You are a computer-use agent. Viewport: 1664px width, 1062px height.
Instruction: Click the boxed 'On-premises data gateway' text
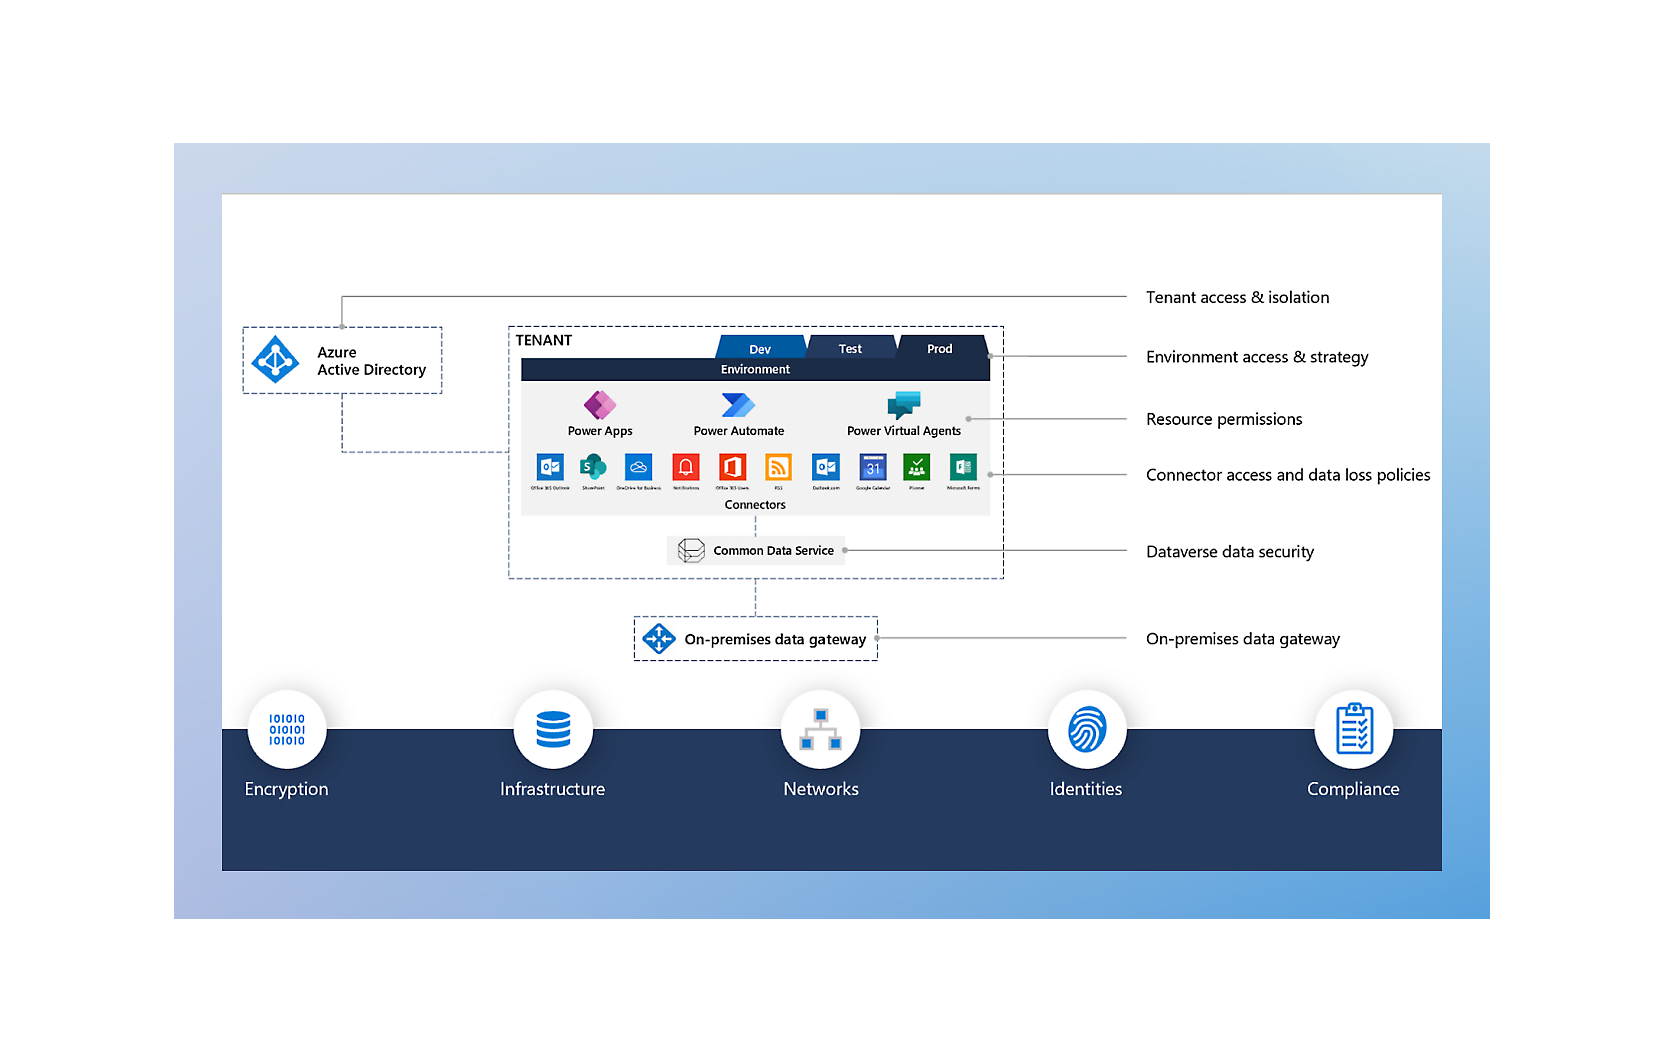point(775,639)
